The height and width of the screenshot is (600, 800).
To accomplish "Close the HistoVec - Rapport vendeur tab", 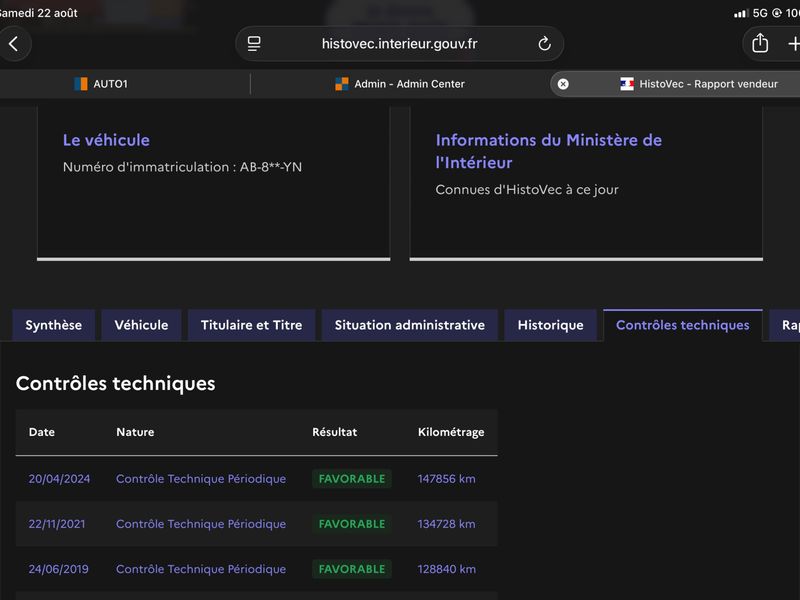I will 563,84.
